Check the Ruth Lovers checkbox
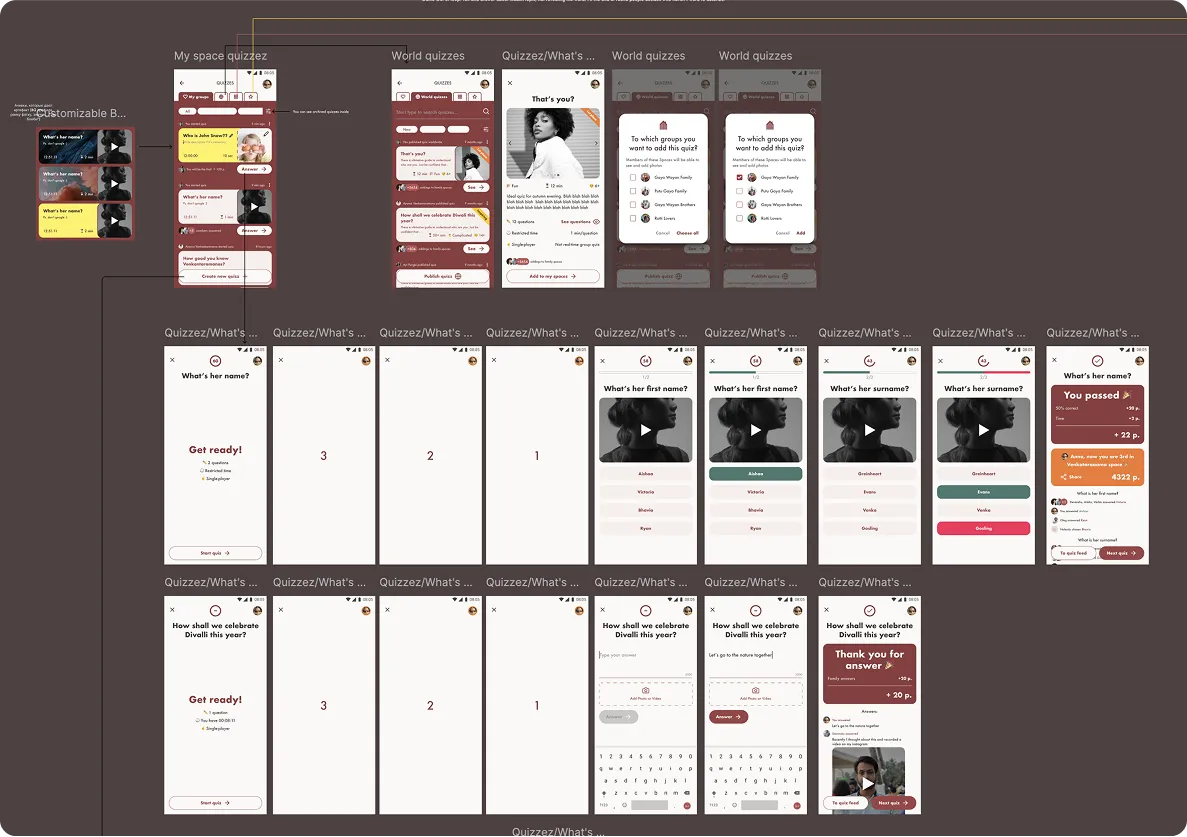 [x=632, y=218]
